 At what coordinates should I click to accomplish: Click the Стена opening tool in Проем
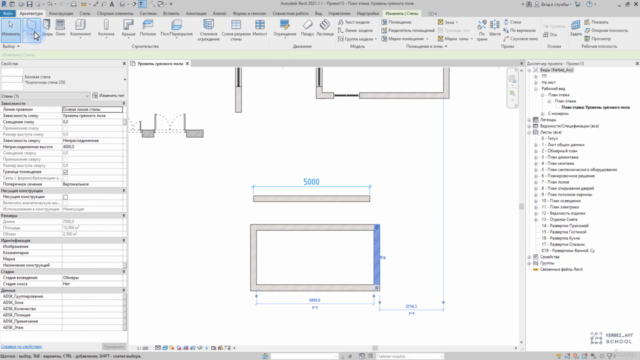click(x=512, y=22)
